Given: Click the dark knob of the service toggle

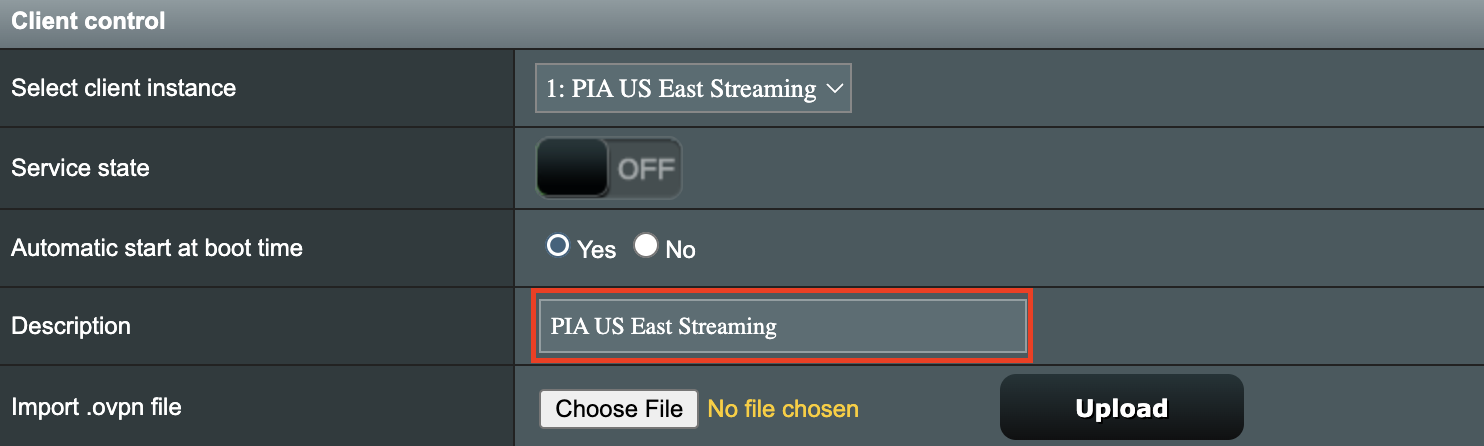Looking at the screenshot, I should (x=573, y=168).
